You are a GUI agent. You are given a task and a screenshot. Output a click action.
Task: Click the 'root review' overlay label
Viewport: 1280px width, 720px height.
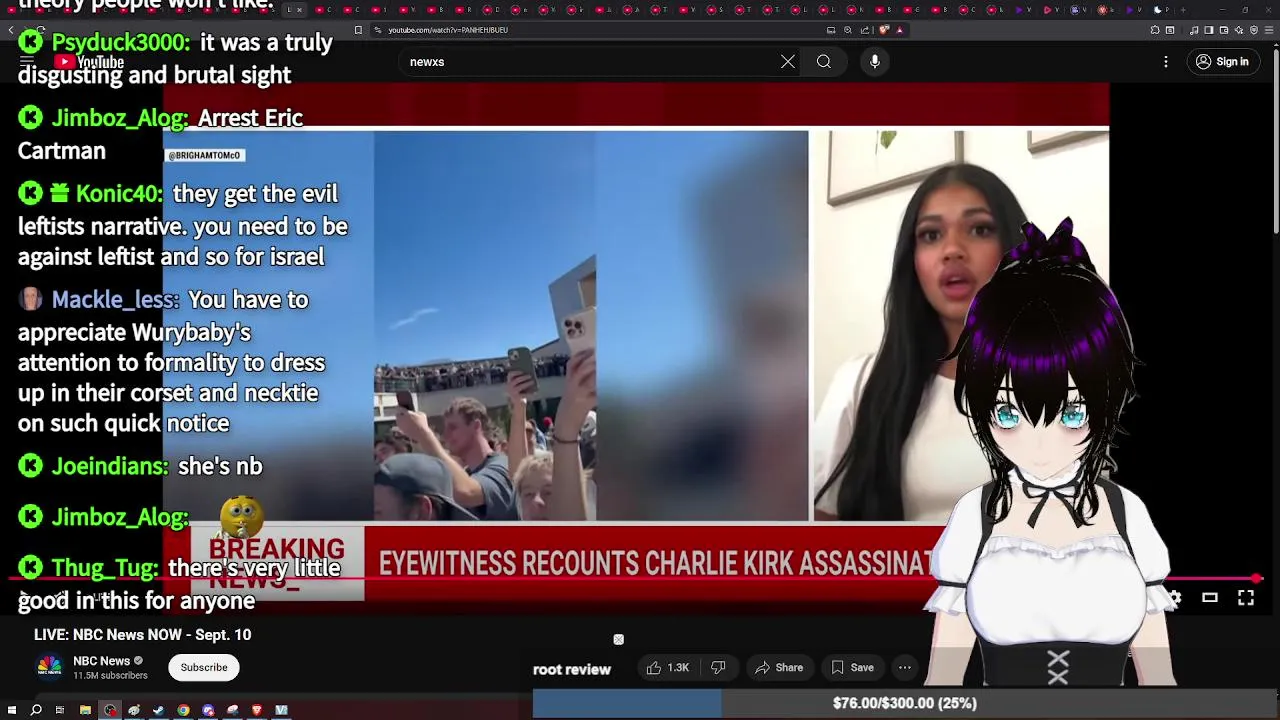(572, 670)
